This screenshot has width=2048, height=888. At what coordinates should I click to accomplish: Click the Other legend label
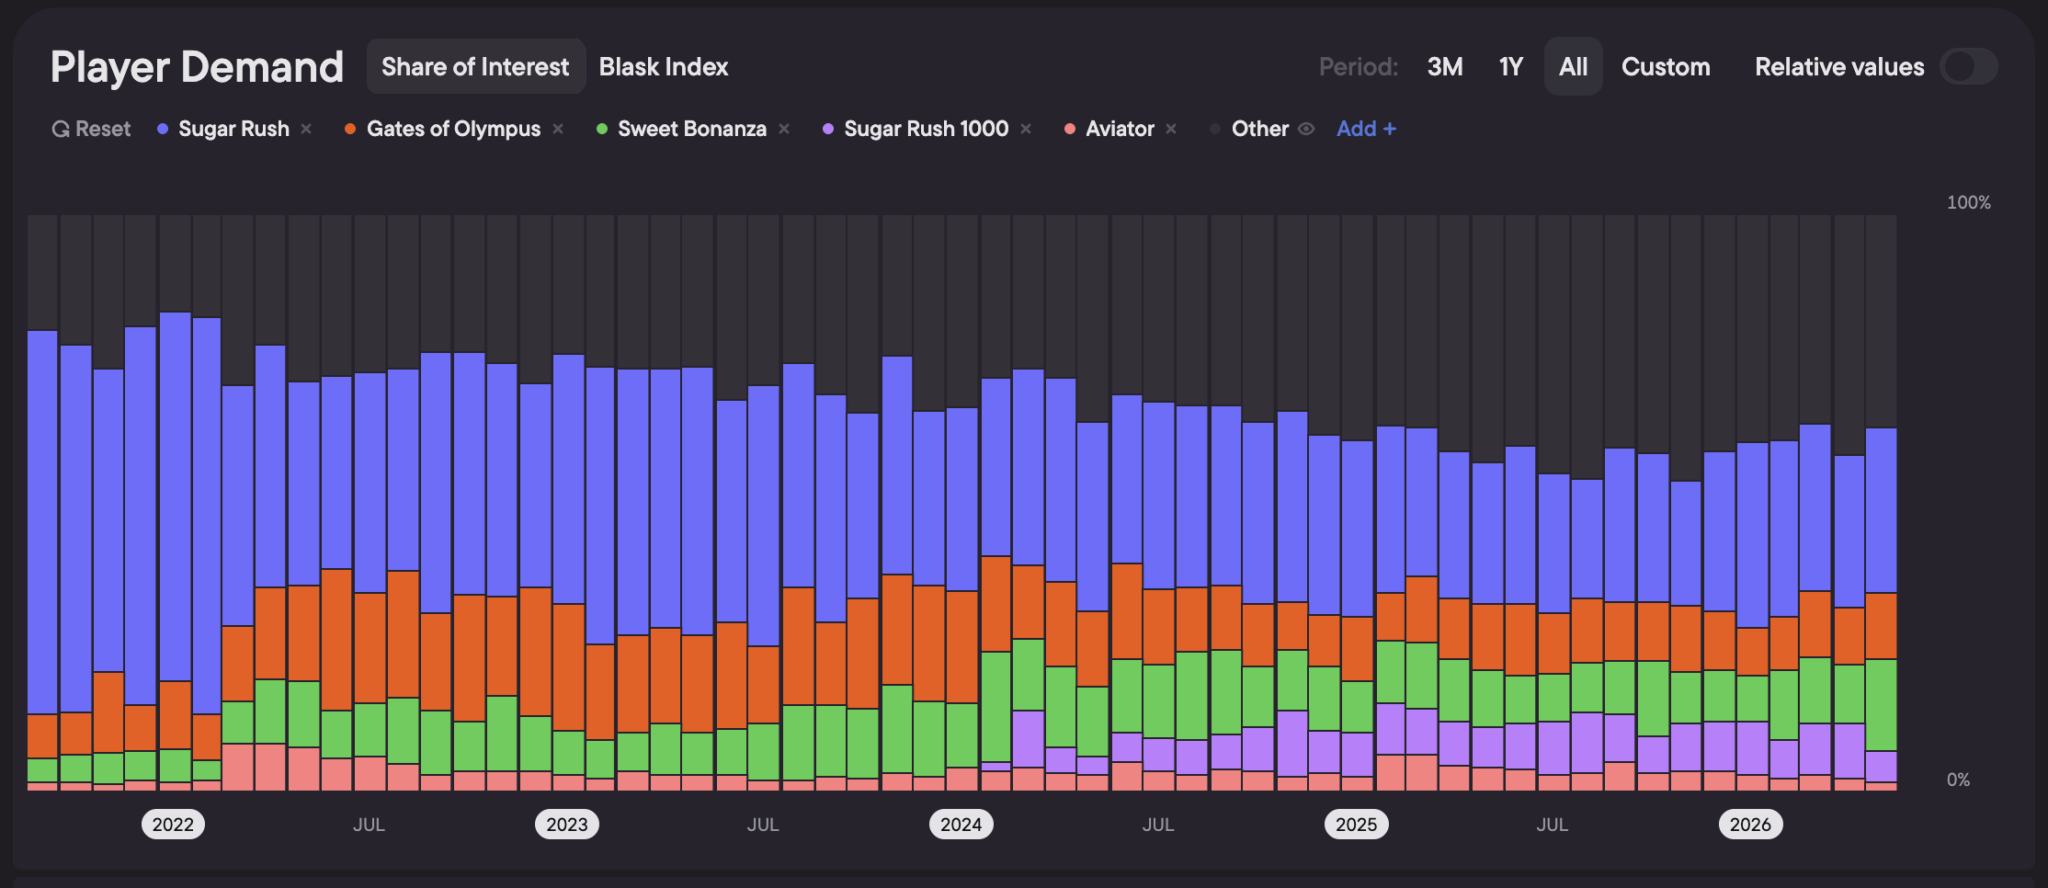[x=1260, y=129]
